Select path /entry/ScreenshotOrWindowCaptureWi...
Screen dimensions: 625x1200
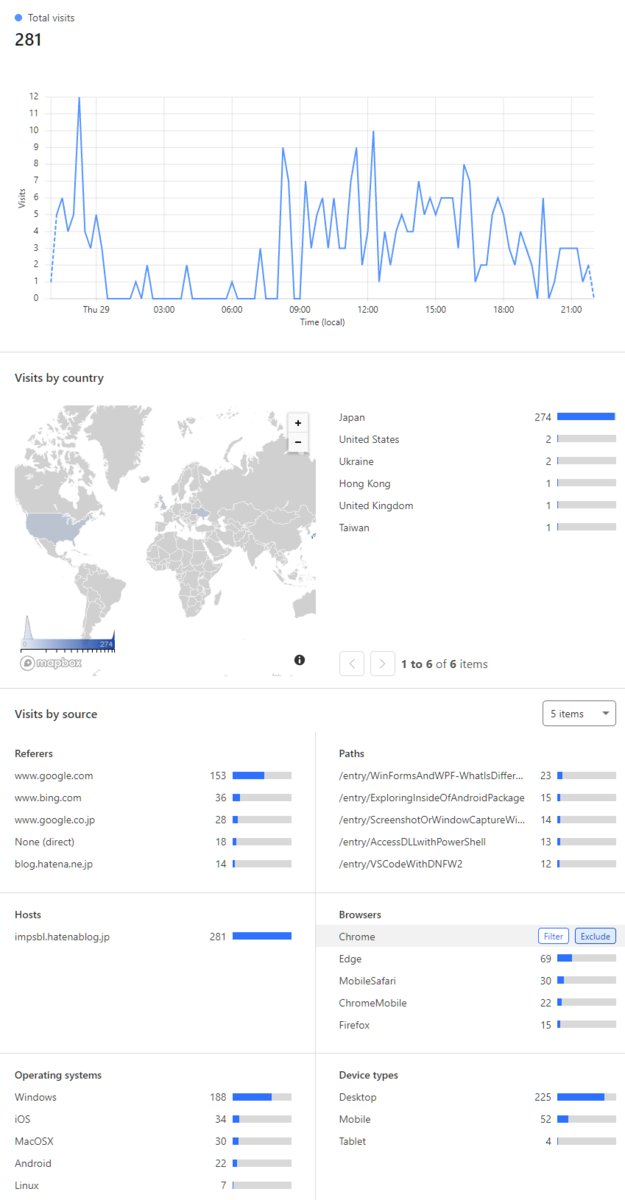477,820
